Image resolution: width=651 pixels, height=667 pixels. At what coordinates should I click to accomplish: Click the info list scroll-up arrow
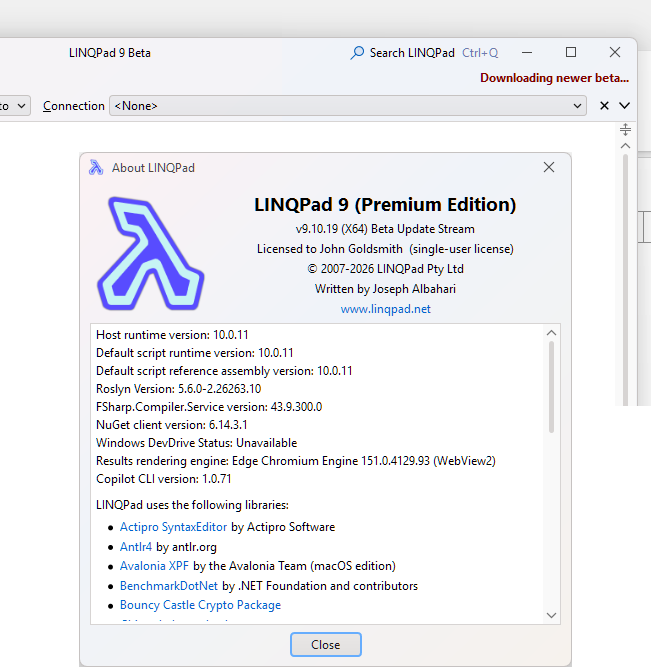coord(551,333)
